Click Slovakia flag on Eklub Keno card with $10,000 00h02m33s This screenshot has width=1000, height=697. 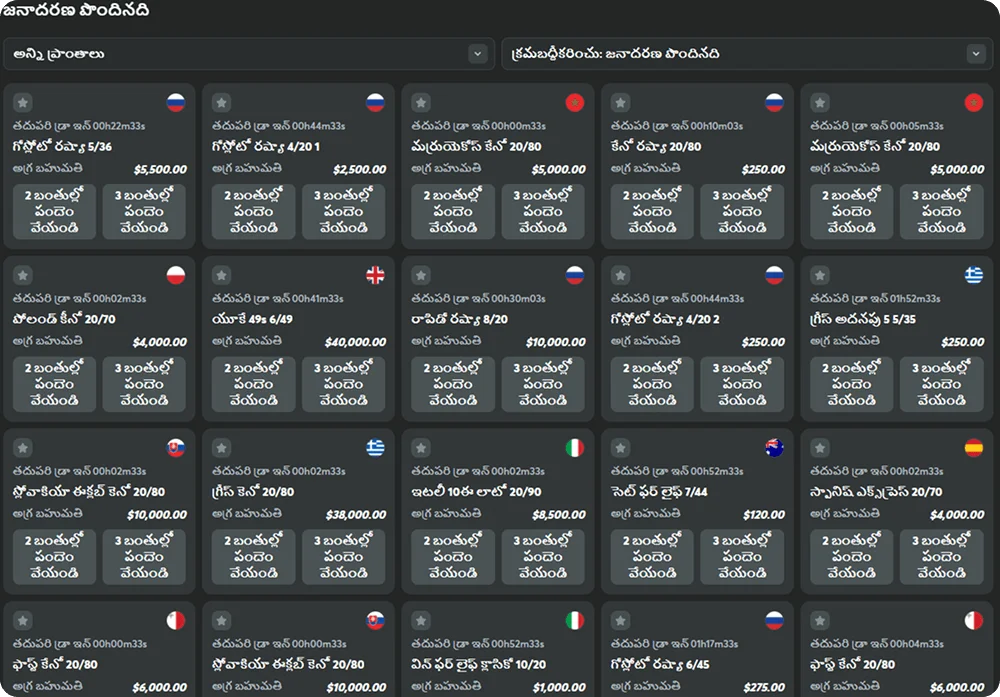pos(175,448)
